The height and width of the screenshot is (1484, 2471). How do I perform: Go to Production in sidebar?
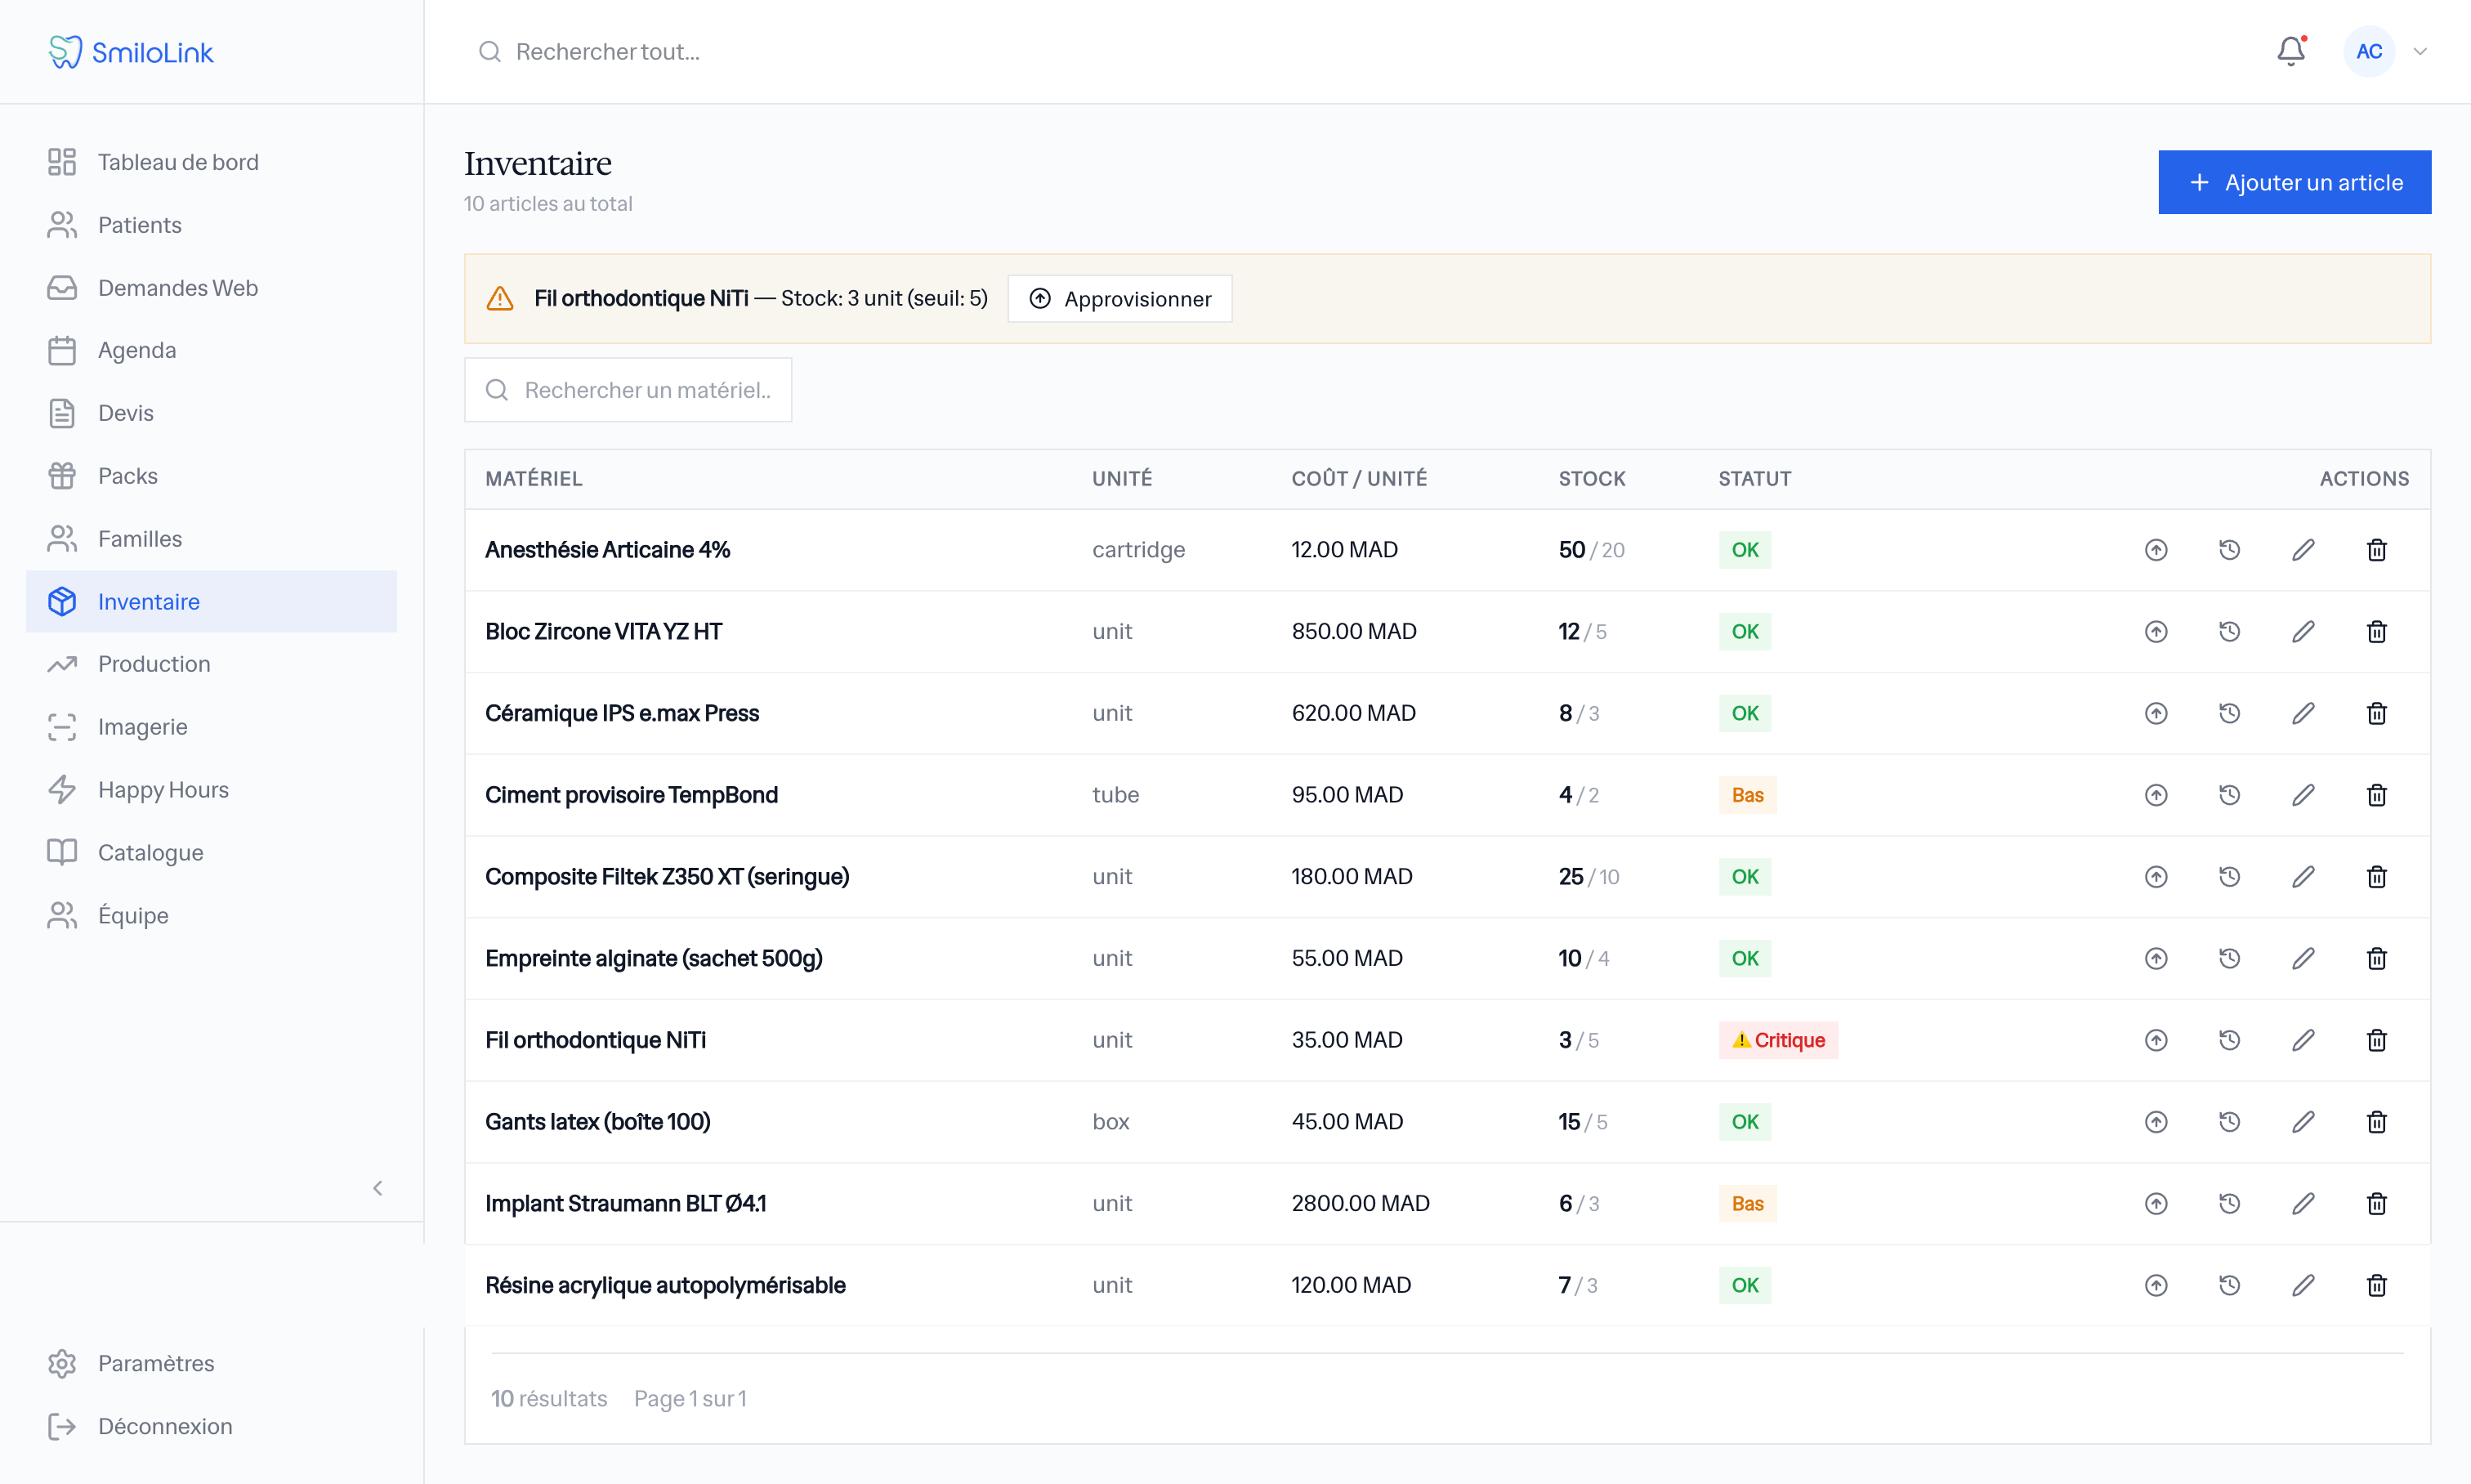pos(154,664)
